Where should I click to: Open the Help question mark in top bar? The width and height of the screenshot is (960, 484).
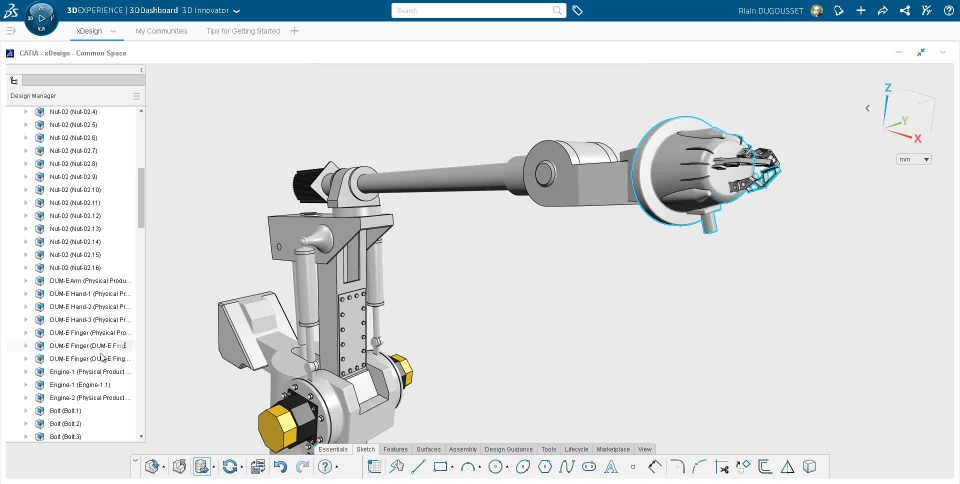point(948,10)
